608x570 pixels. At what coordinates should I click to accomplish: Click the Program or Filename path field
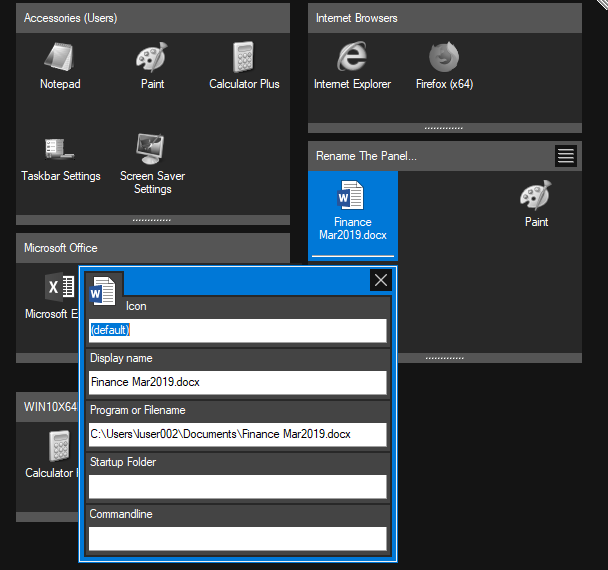[237, 434]
